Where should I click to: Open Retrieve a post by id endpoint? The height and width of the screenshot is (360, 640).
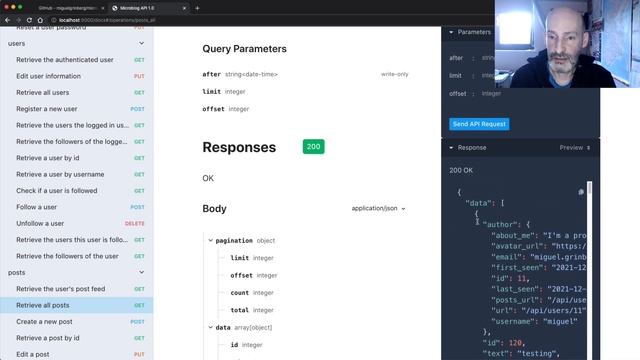(77, 338)
